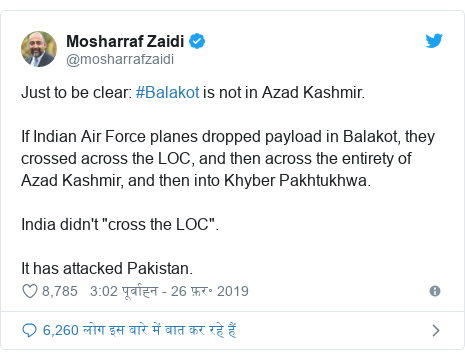Click the "Just to be clear" text
This screenshot has width=465, height=360.
click(77, 92)
